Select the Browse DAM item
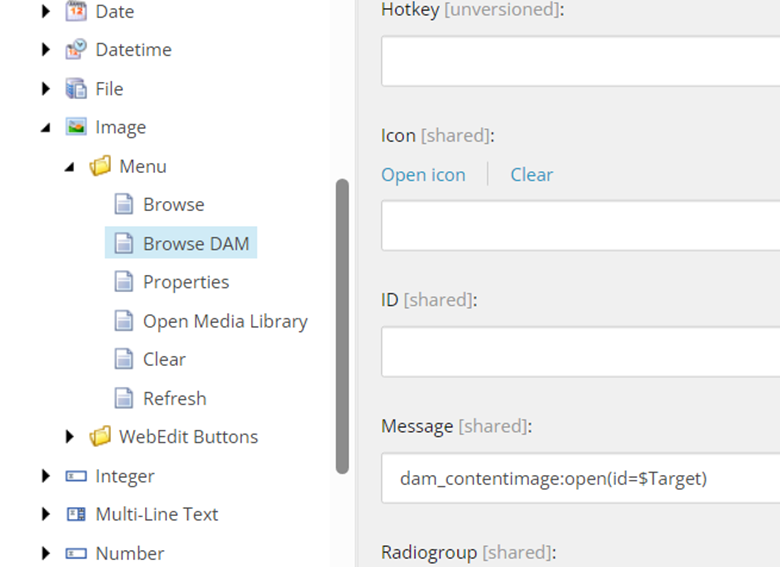The image size is (780, 567). click(x=195, y=243)
